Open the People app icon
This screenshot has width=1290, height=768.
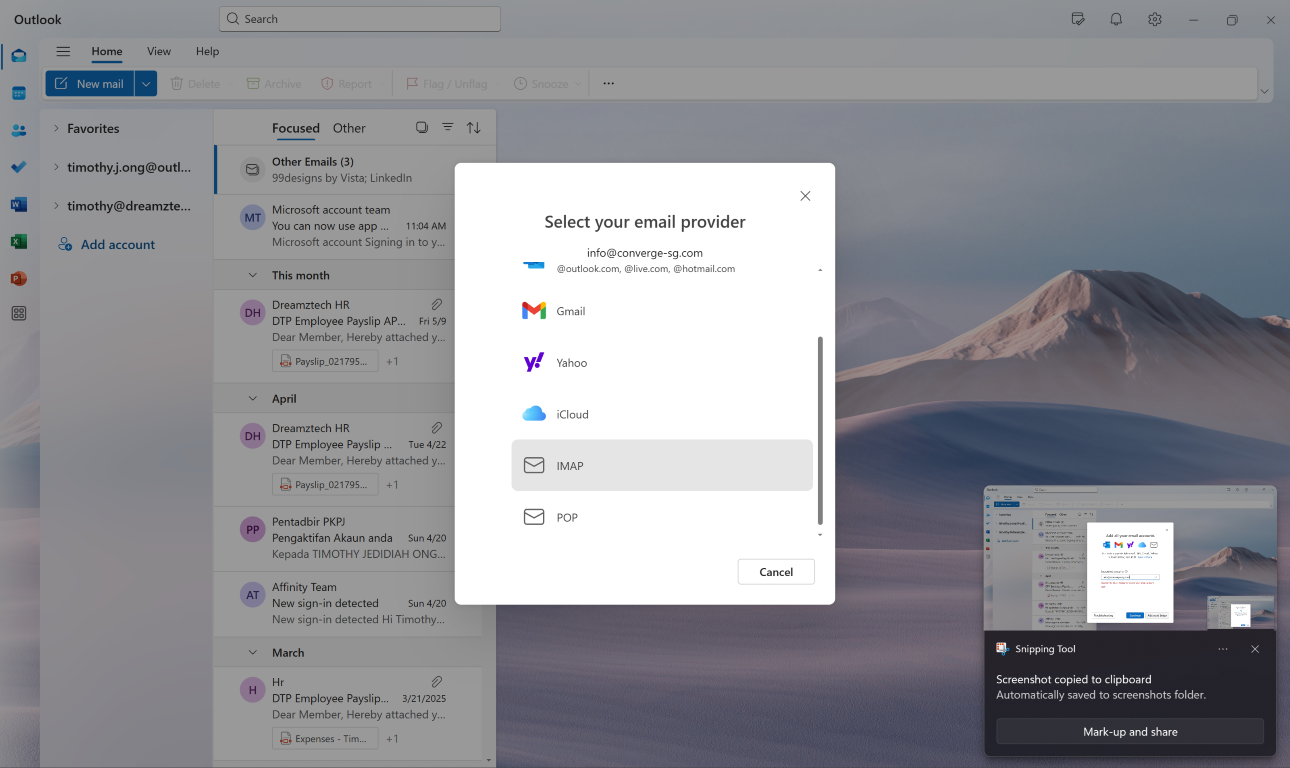(x=18, y=130)
